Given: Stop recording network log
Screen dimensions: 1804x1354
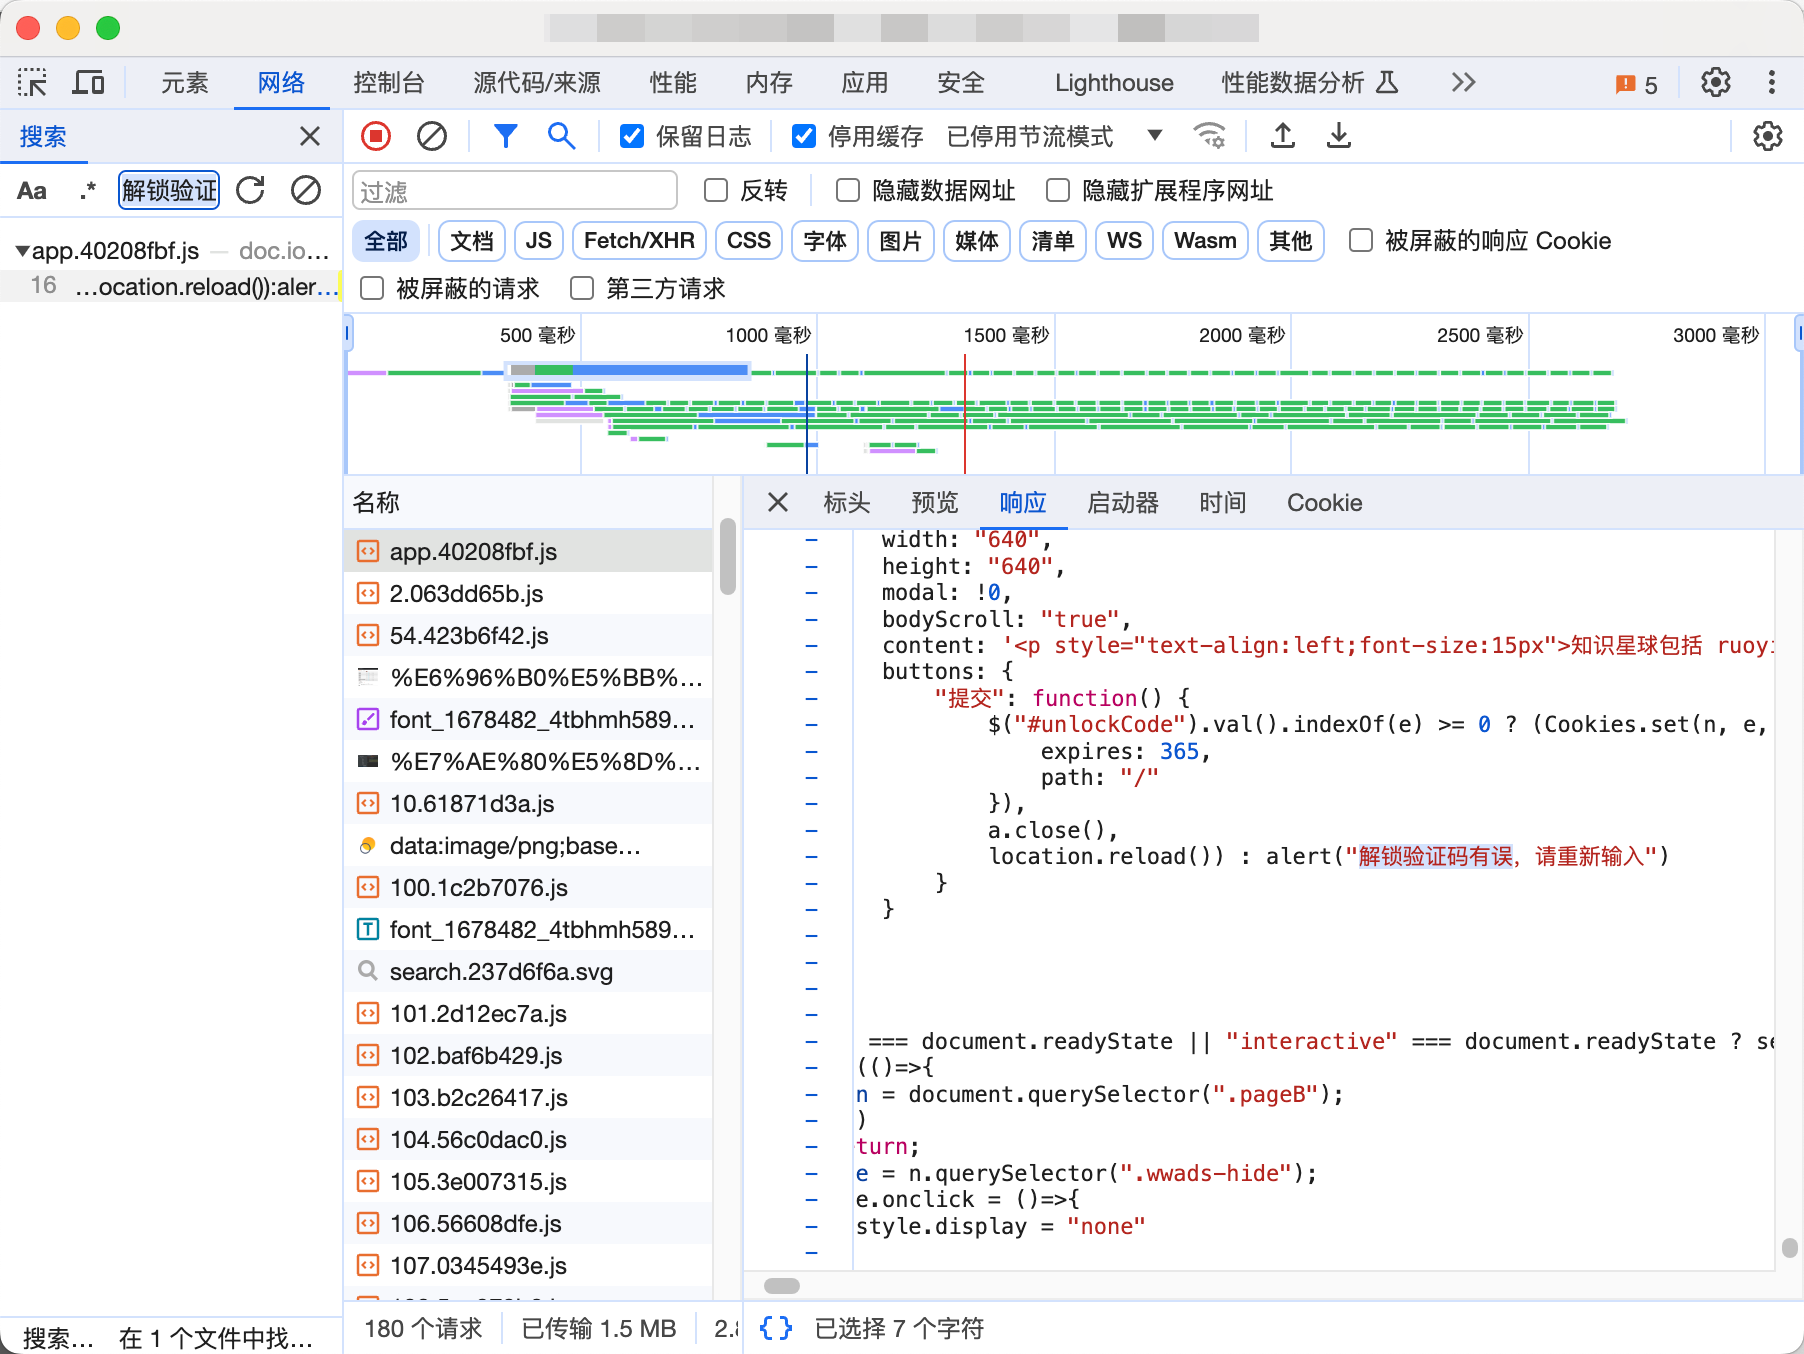Looking at the screenshot, I should (376, 136).
